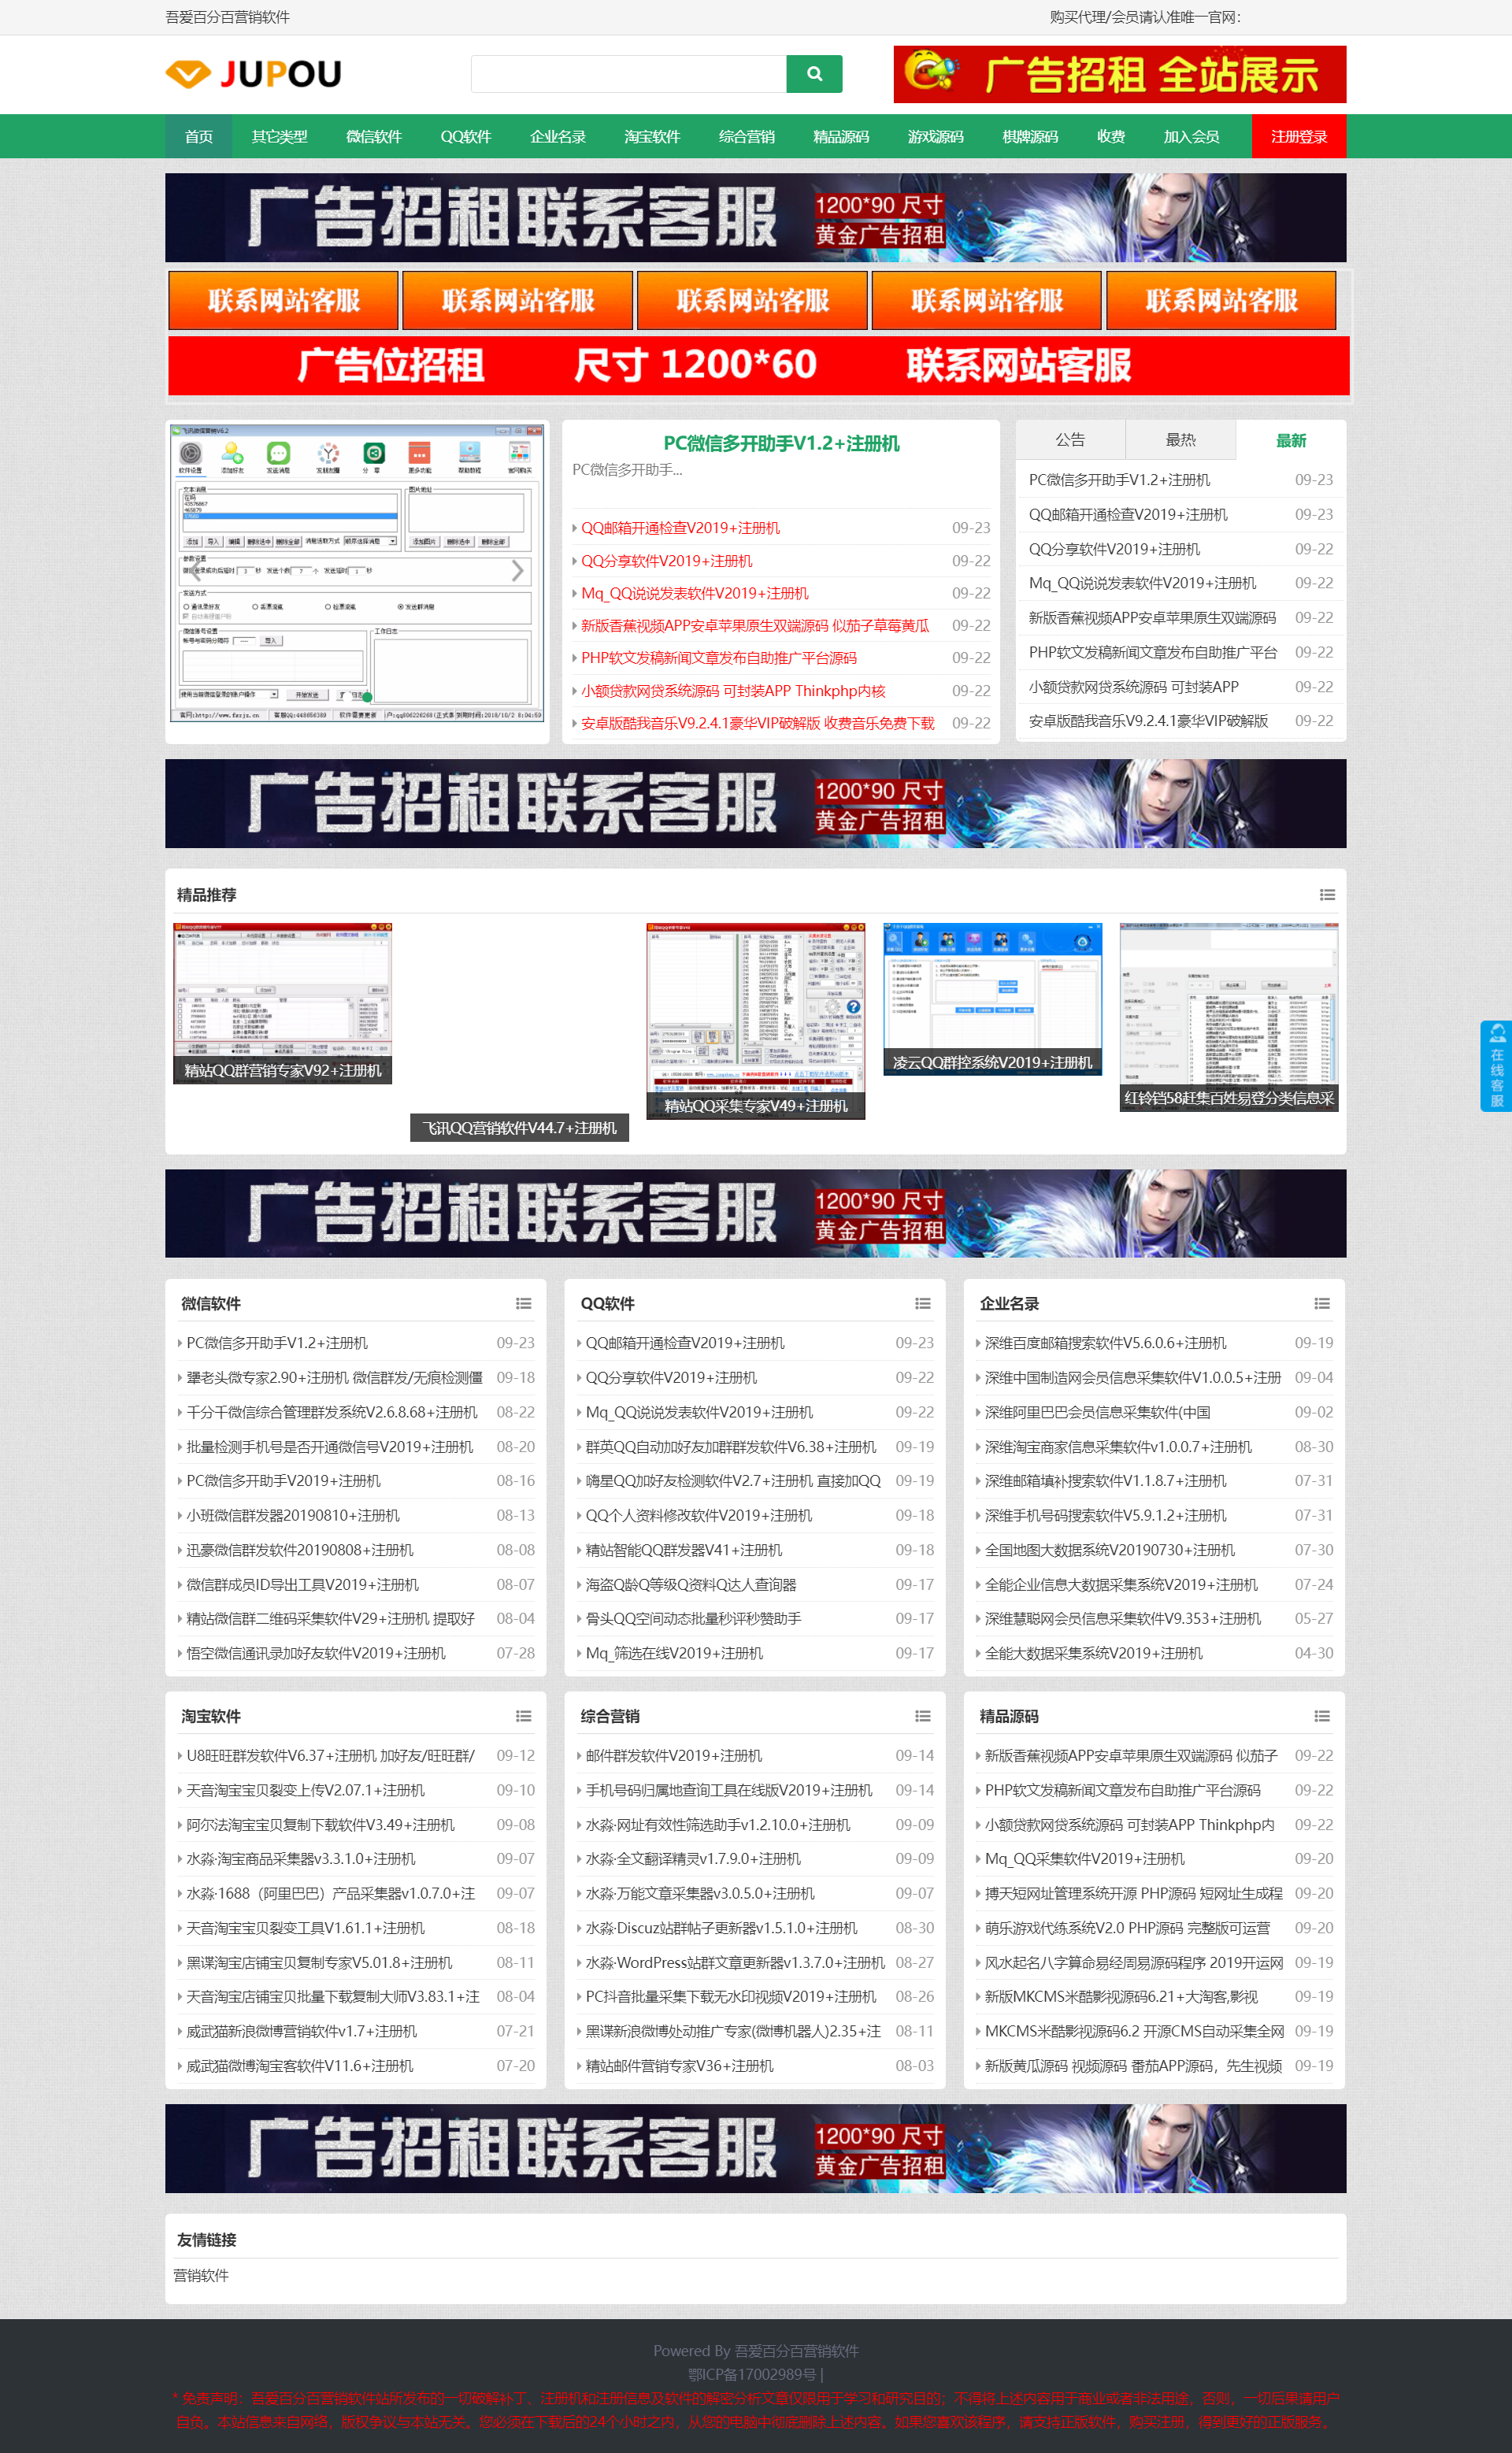This screenshot has height=2453, width=1512.
Task: Open 游戏源码 navigation menu item
Action: (x=935, y=137)
